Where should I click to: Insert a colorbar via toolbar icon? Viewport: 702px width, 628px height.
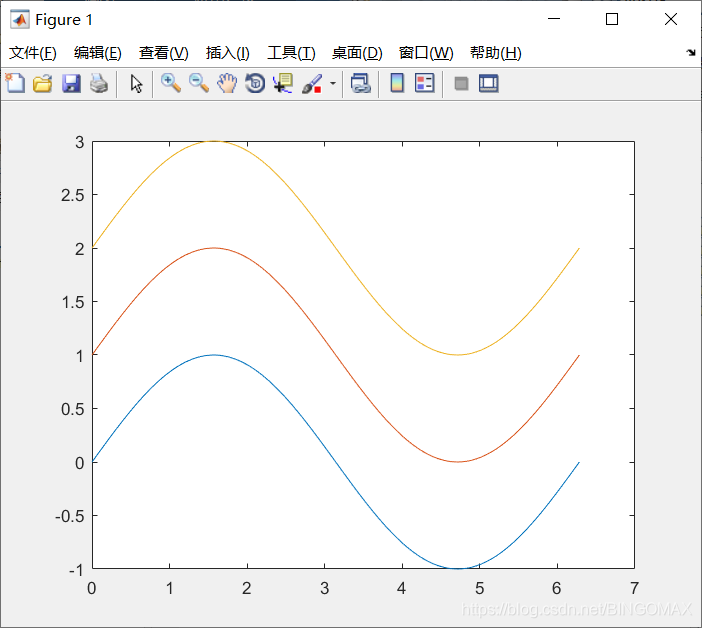click(x=397, y=84)
